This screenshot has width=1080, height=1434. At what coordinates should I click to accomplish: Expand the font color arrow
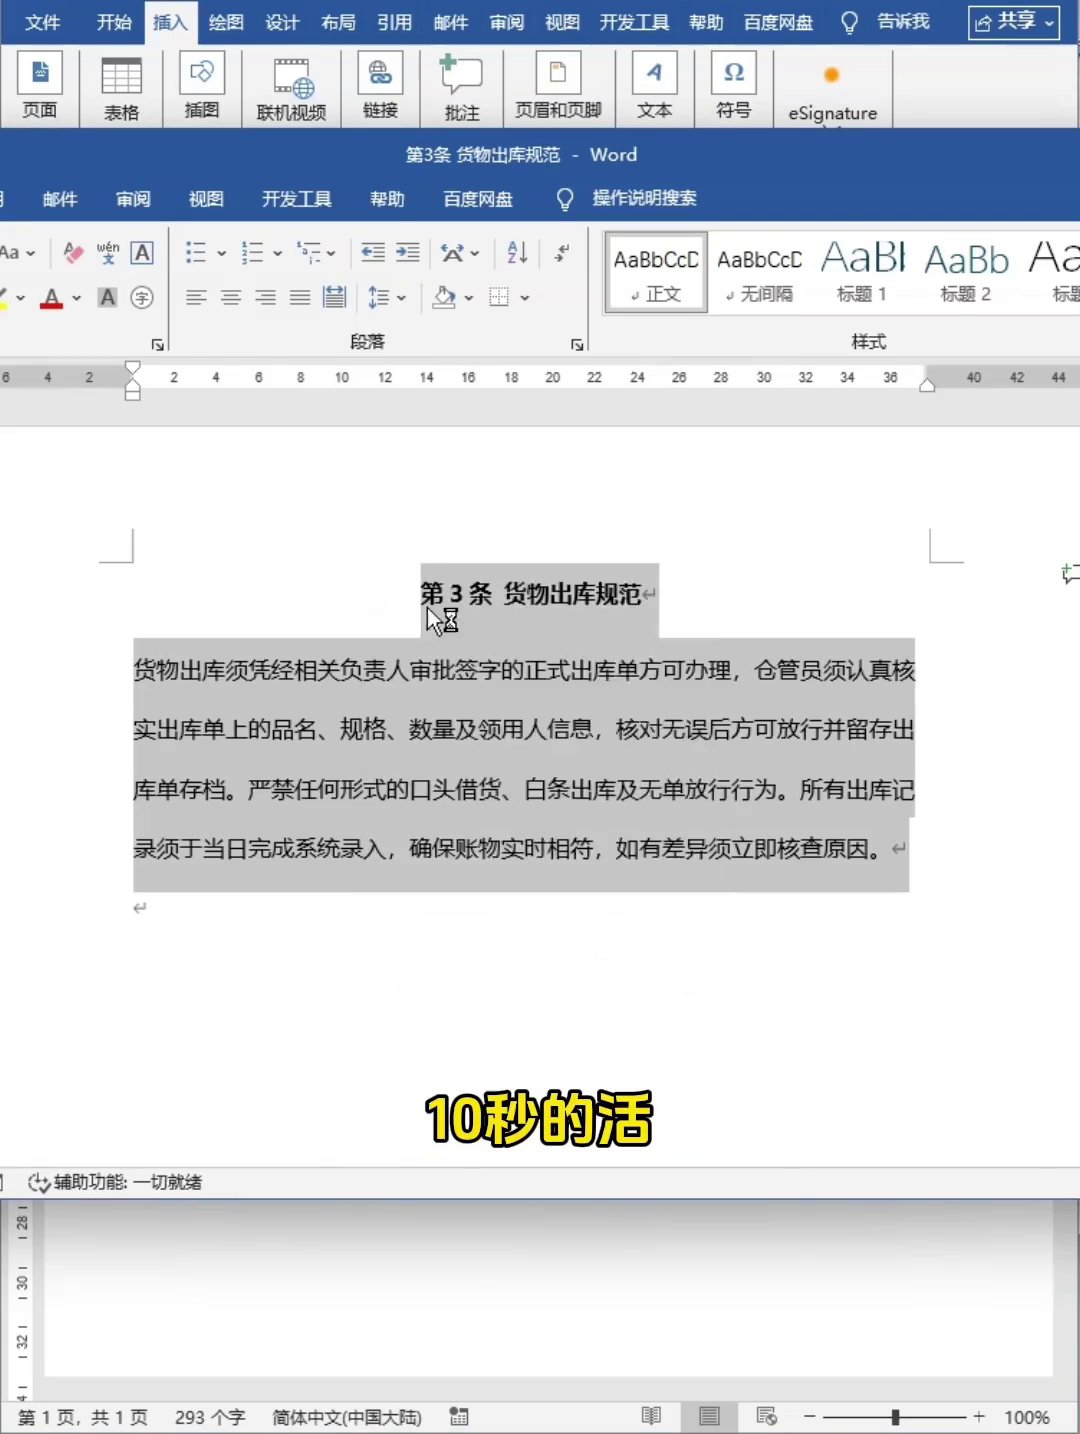coord(76,298)
